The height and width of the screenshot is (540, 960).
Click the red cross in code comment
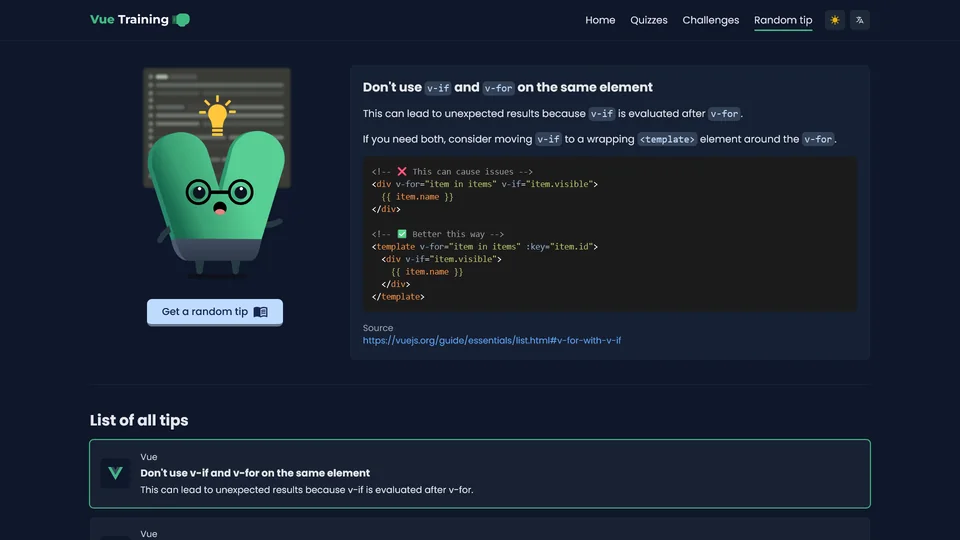[x=402, y=171]
